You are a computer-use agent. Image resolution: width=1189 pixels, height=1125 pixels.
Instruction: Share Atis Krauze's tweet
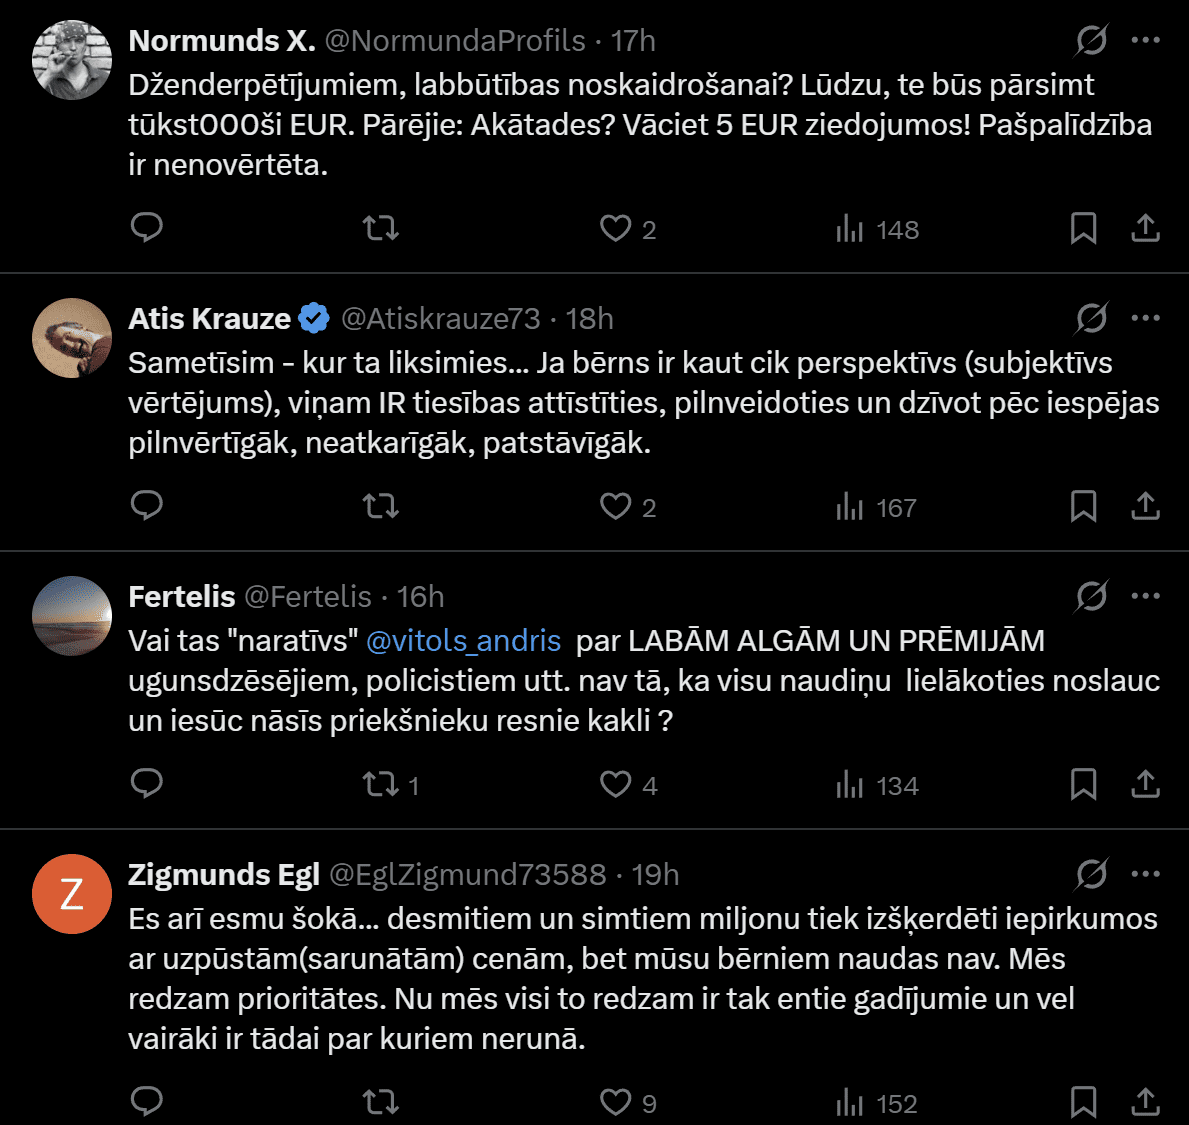1145,506
